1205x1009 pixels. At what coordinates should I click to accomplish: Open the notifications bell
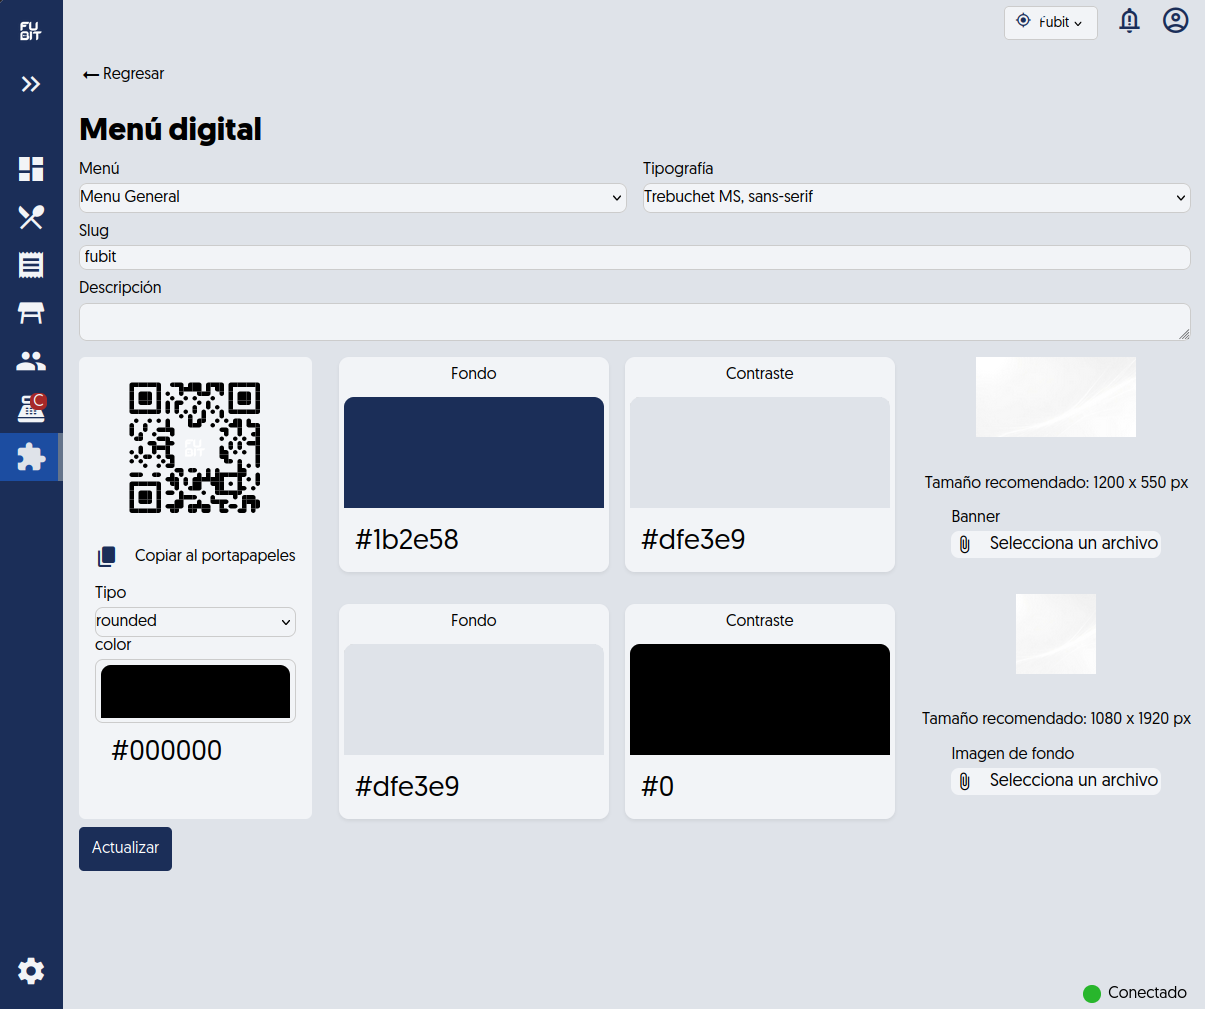click(x=1130, y=21)
